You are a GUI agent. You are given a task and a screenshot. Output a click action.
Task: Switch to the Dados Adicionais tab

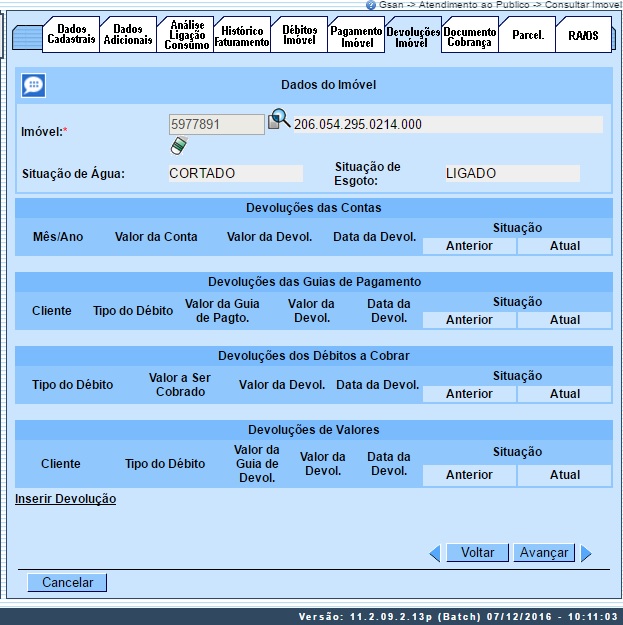pyautogui.click(x=128, y=35)
